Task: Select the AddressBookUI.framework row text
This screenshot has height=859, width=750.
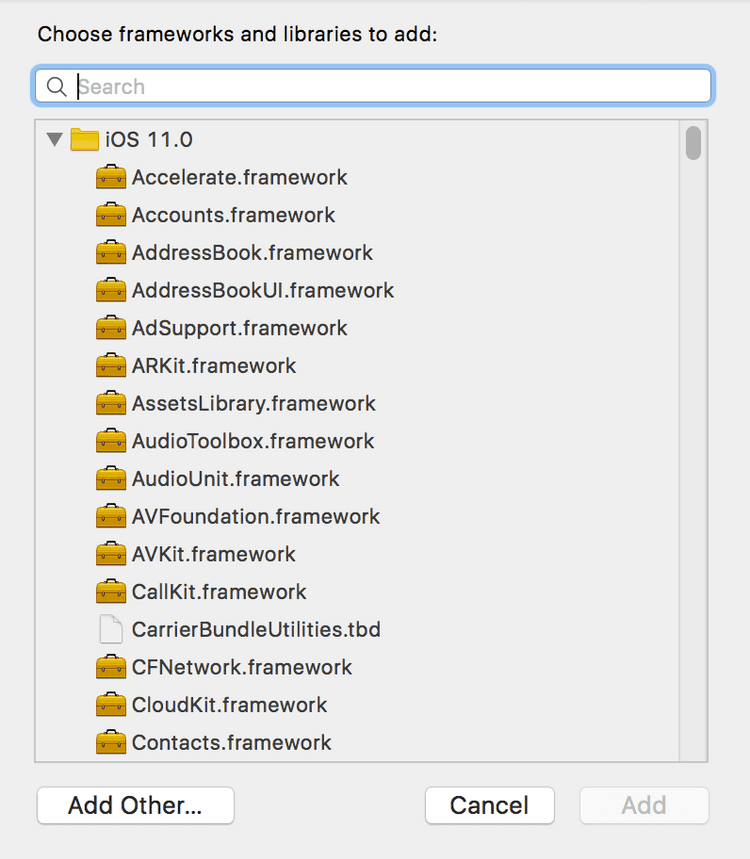Action: (263, 290)
